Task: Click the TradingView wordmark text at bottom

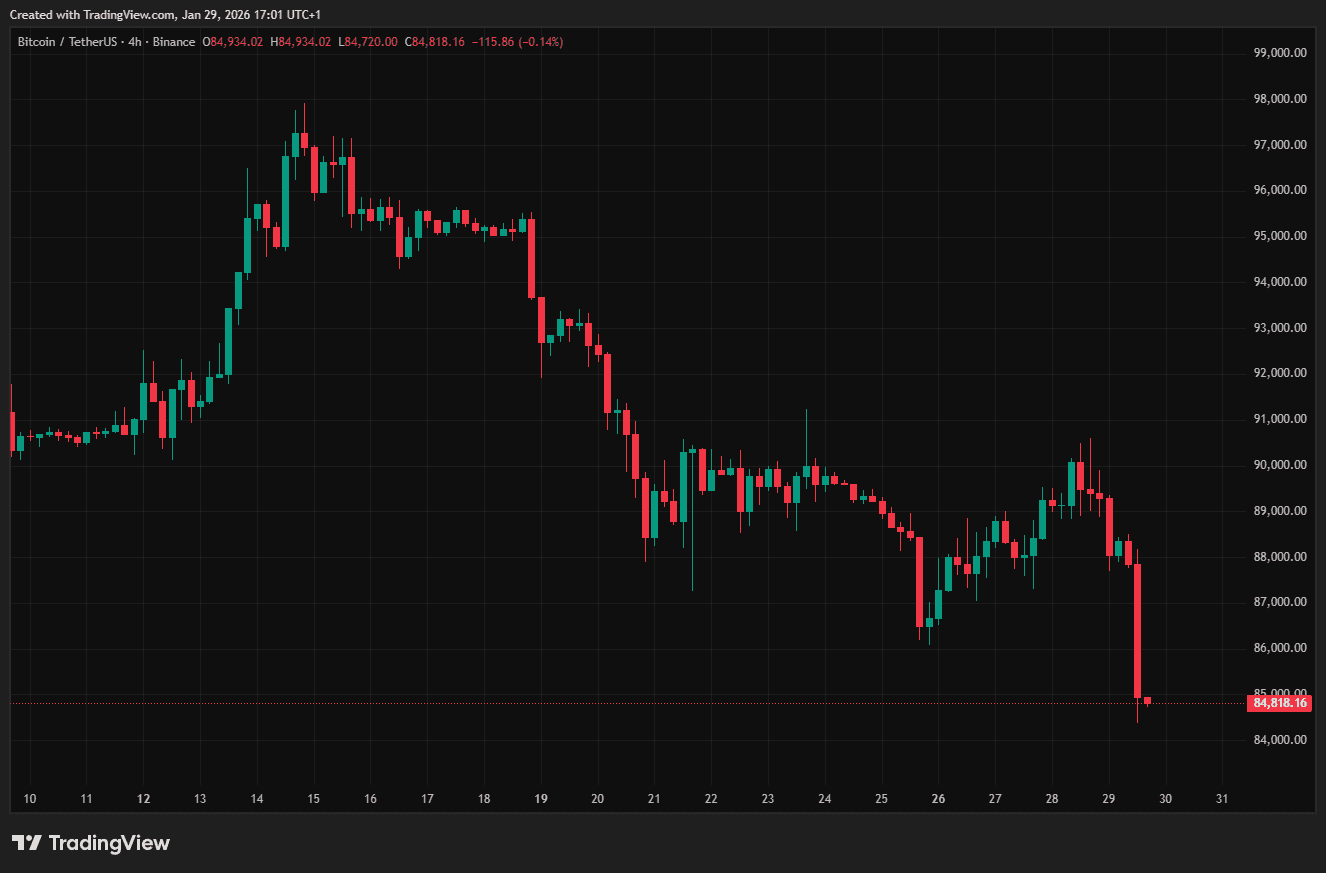Action: [109, 843]
